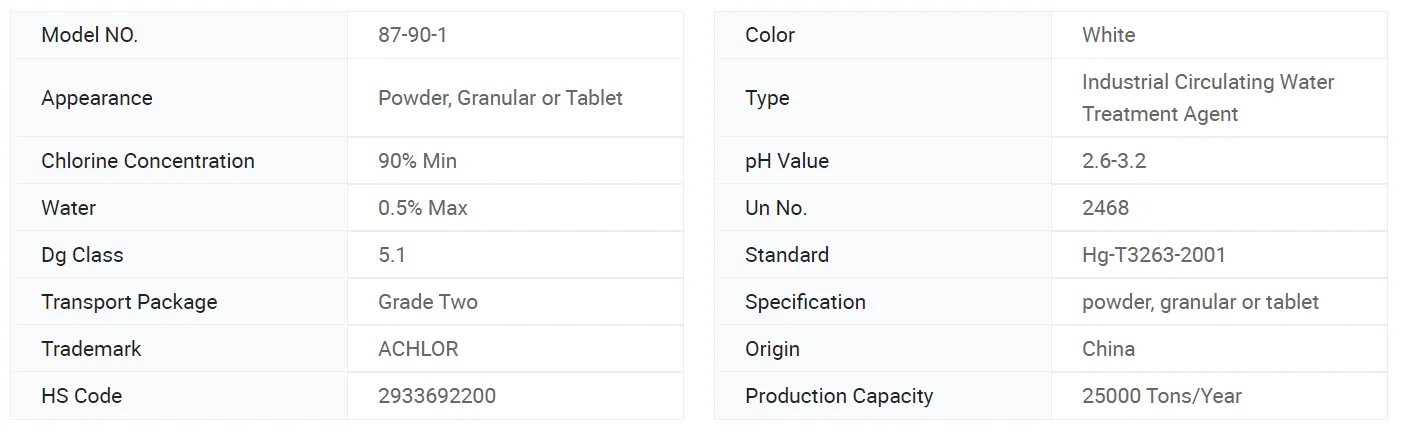The image size is (1408, 433).
Task: Select the Color value "White"
Action: 1108,35
